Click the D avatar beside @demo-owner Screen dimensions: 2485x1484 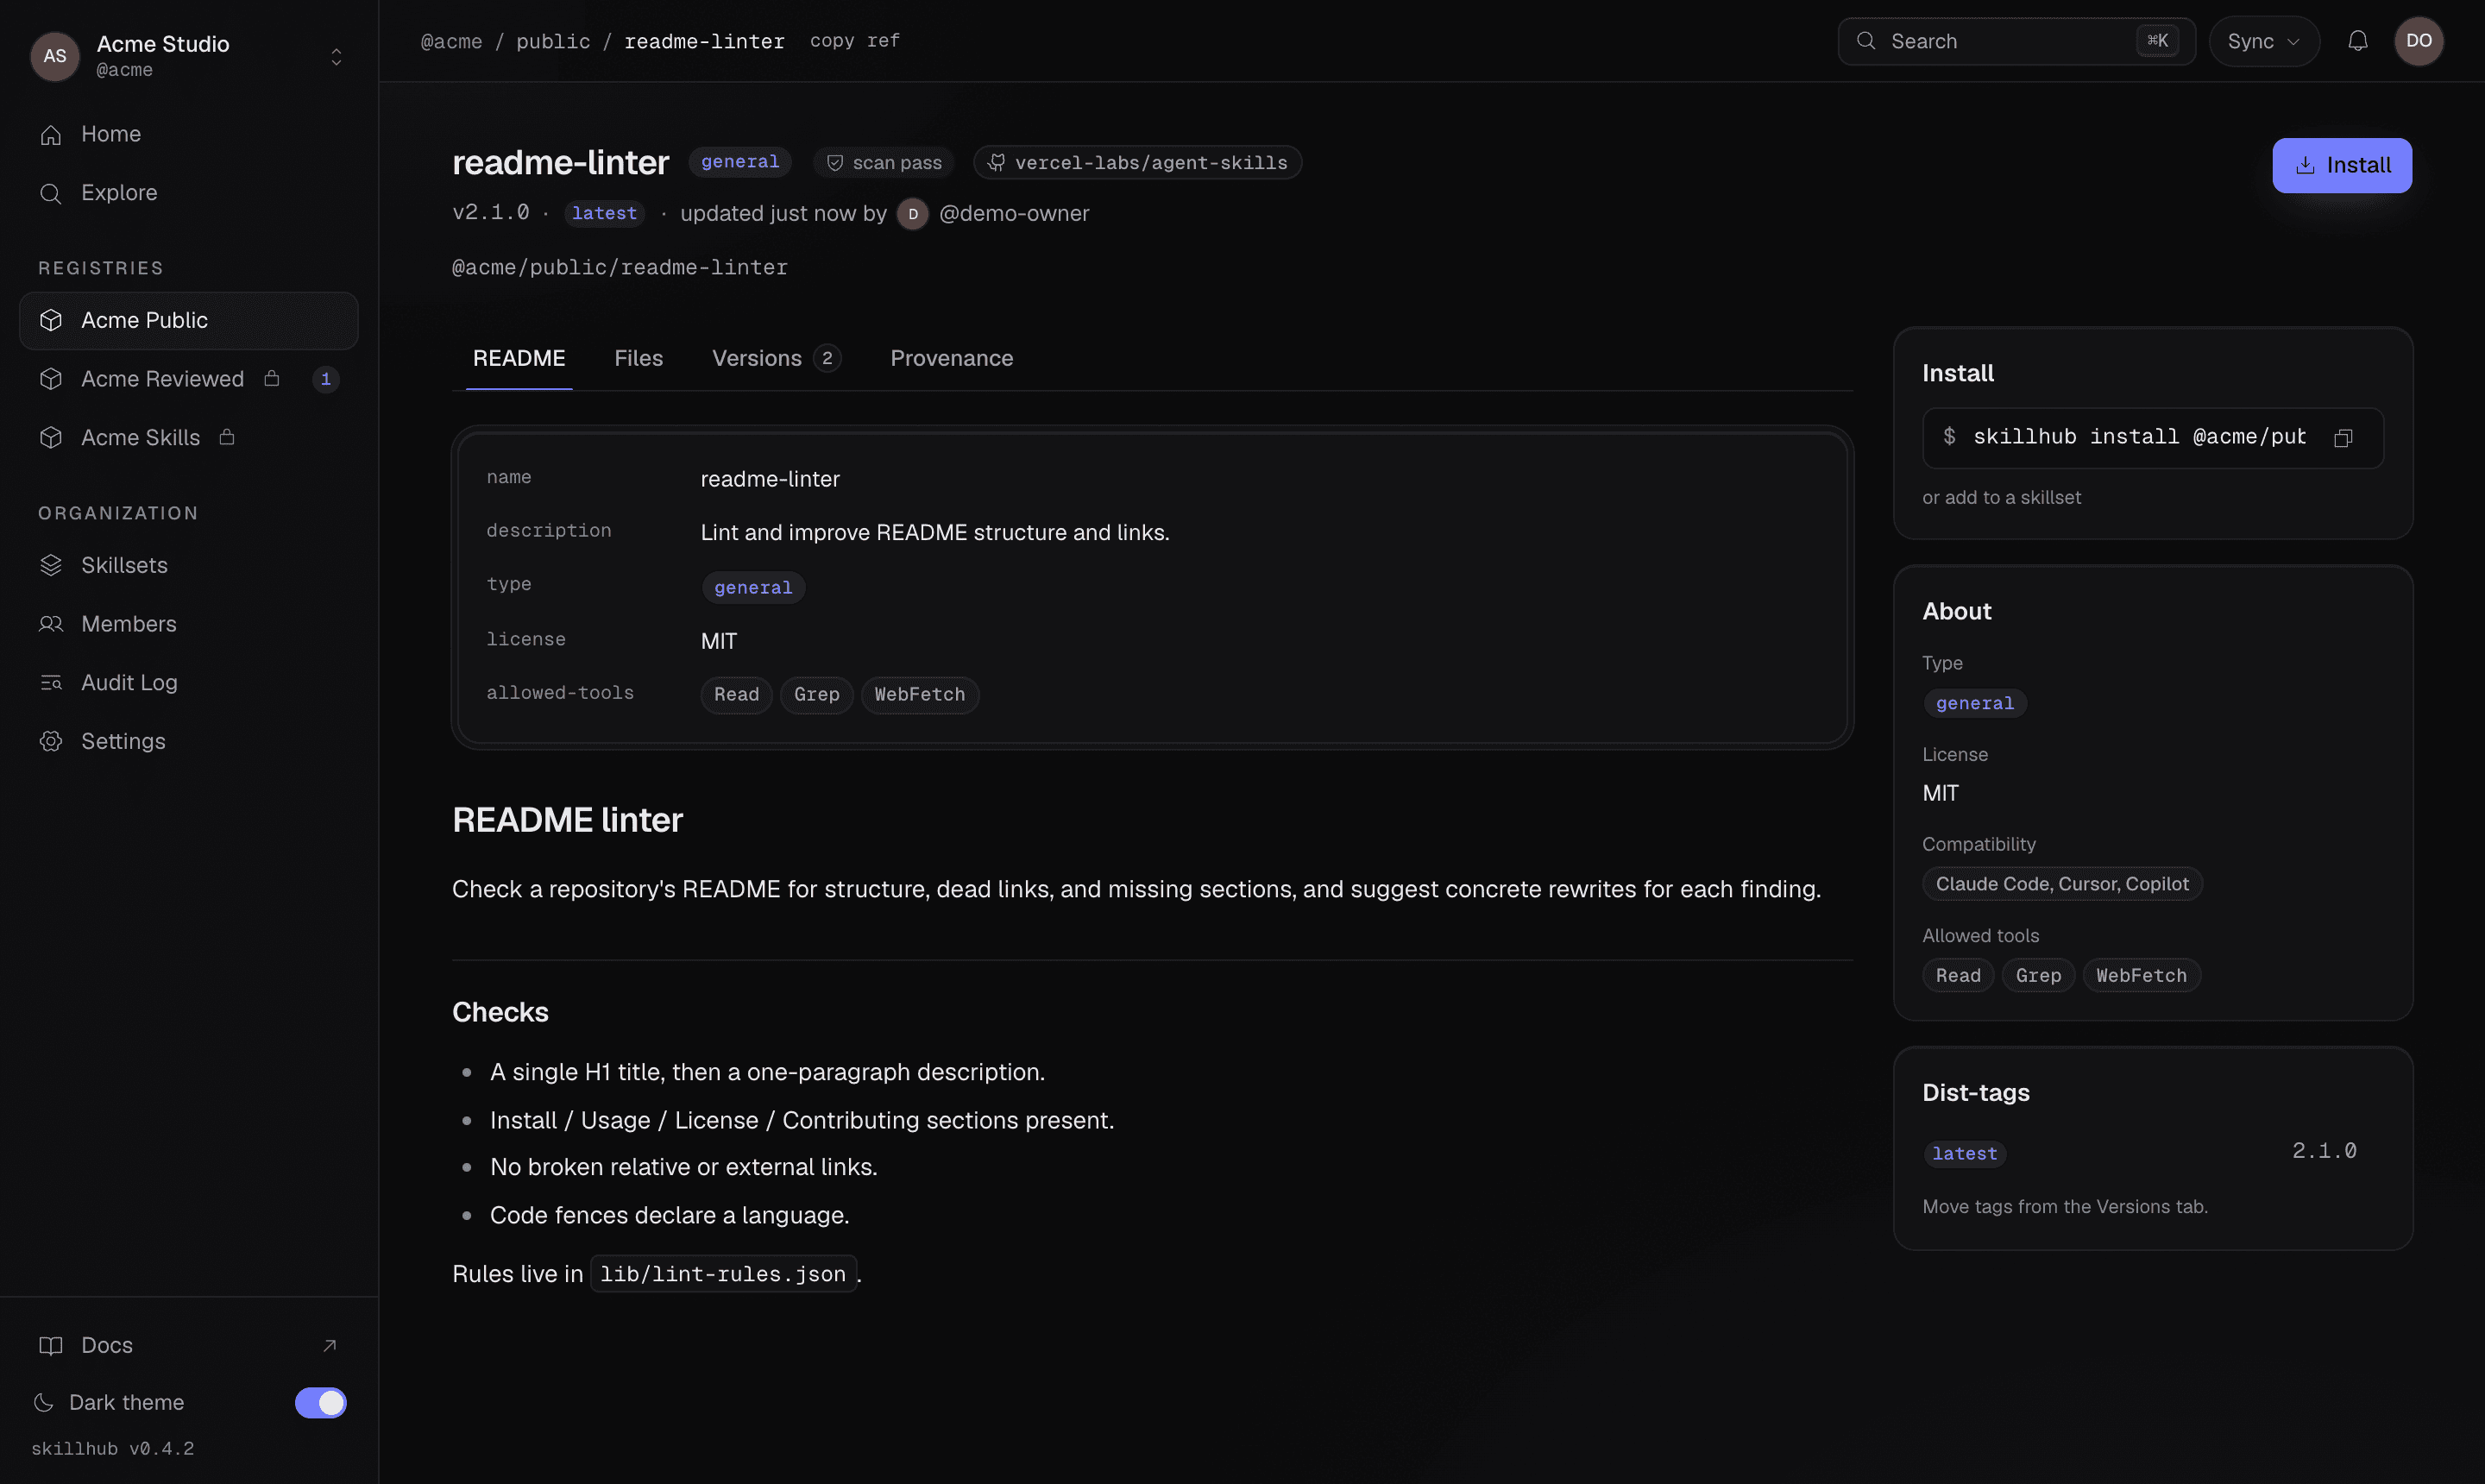[x=912, y=214]
